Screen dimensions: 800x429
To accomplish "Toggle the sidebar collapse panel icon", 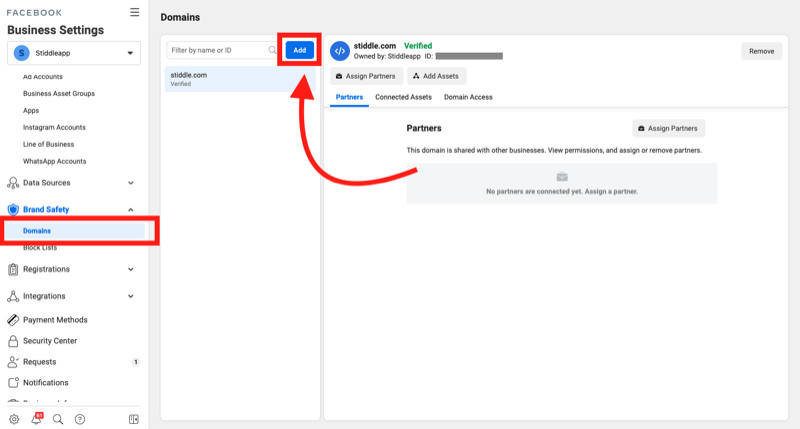I will (x=134, y=419).
